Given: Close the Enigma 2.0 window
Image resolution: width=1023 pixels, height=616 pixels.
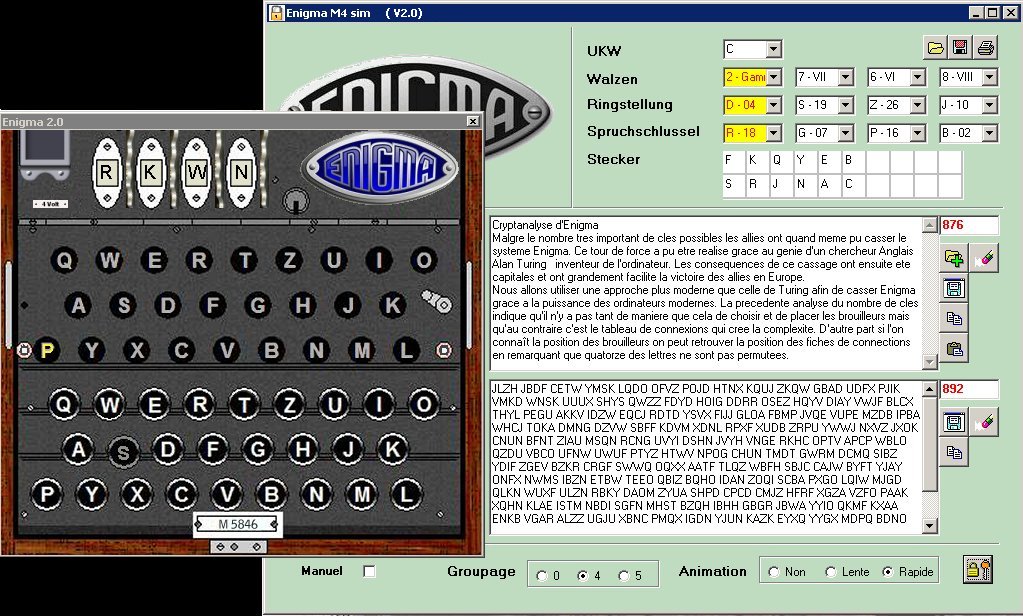Looking at the screenshot, I should 473,121.
